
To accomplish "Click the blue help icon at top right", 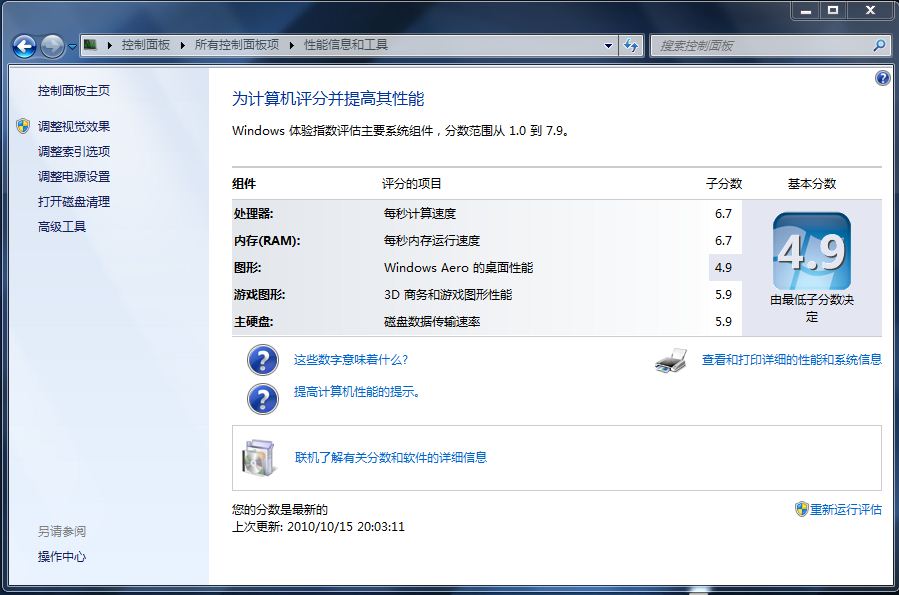I will (882, 78).
